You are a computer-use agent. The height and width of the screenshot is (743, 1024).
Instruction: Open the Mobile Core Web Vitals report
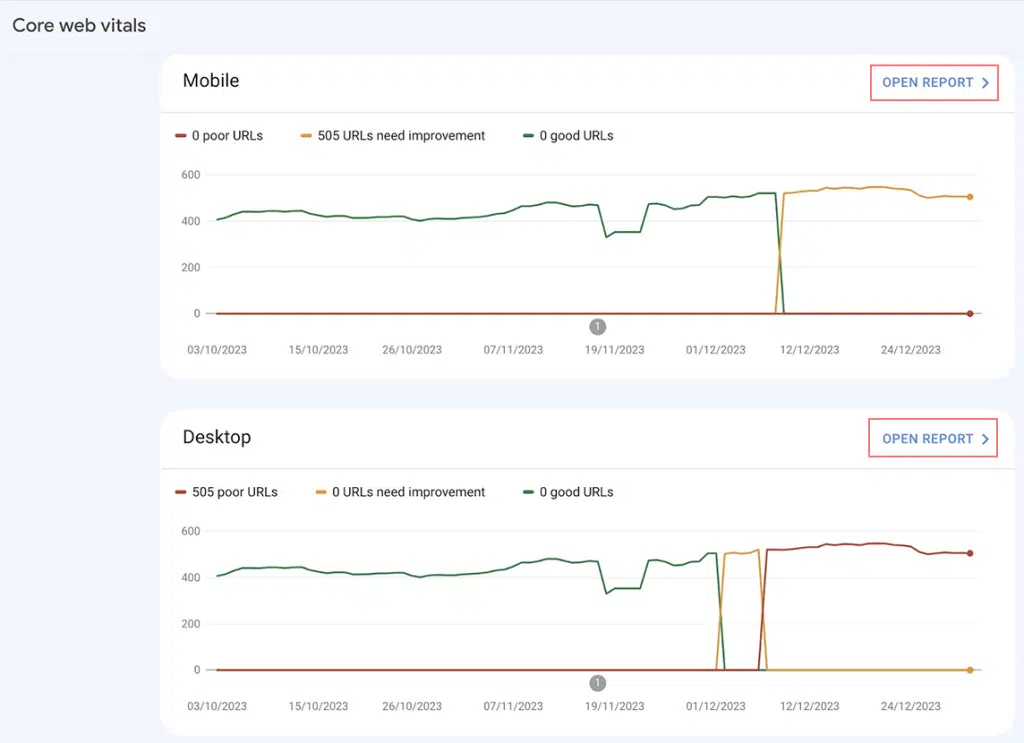pyautogui.click(x=934, y=82)
